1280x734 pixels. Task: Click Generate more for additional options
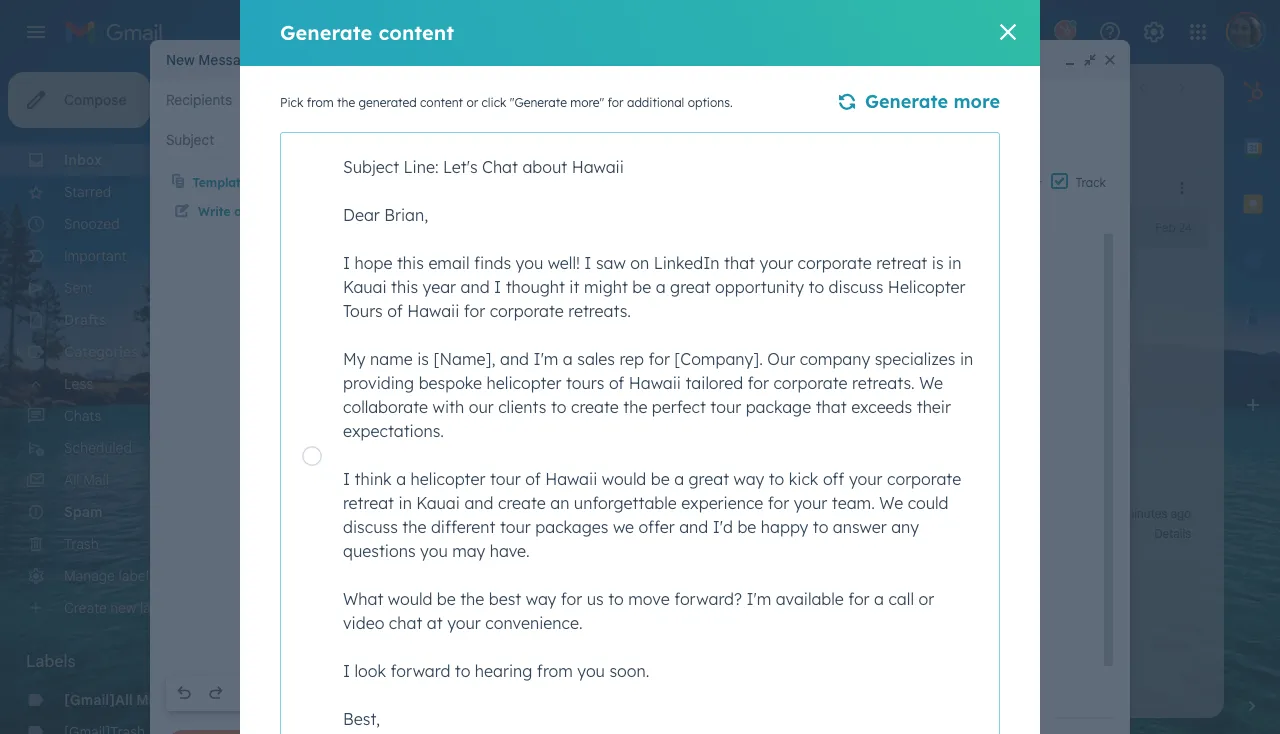918,102
